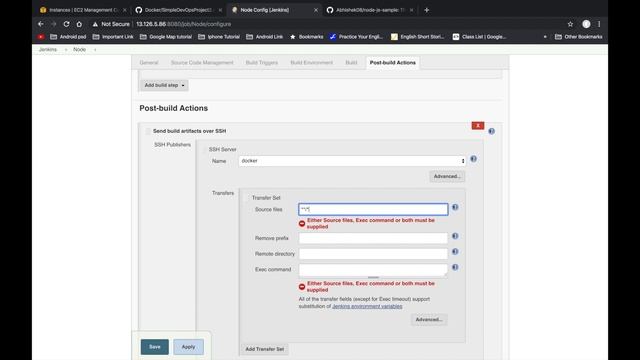Click the Exec command text area
Screen dimensions: 640x360
click(x=373, y=270)
